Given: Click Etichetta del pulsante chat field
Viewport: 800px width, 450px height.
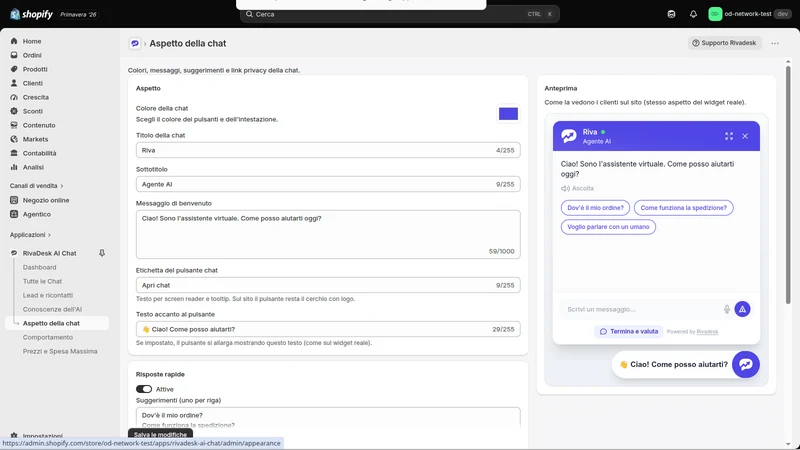Looking at the screenshot, I should [328, 285].
